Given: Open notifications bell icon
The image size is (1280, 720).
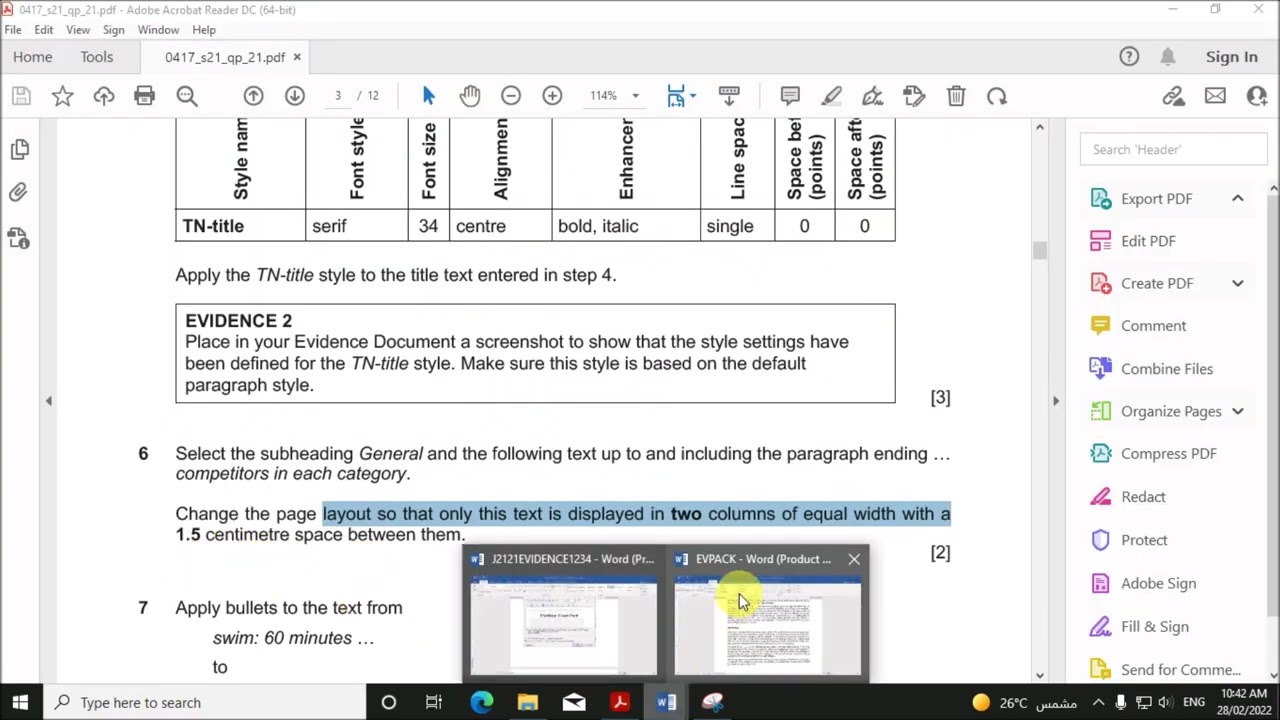Looking at the screenshot, I should 1168,57.
